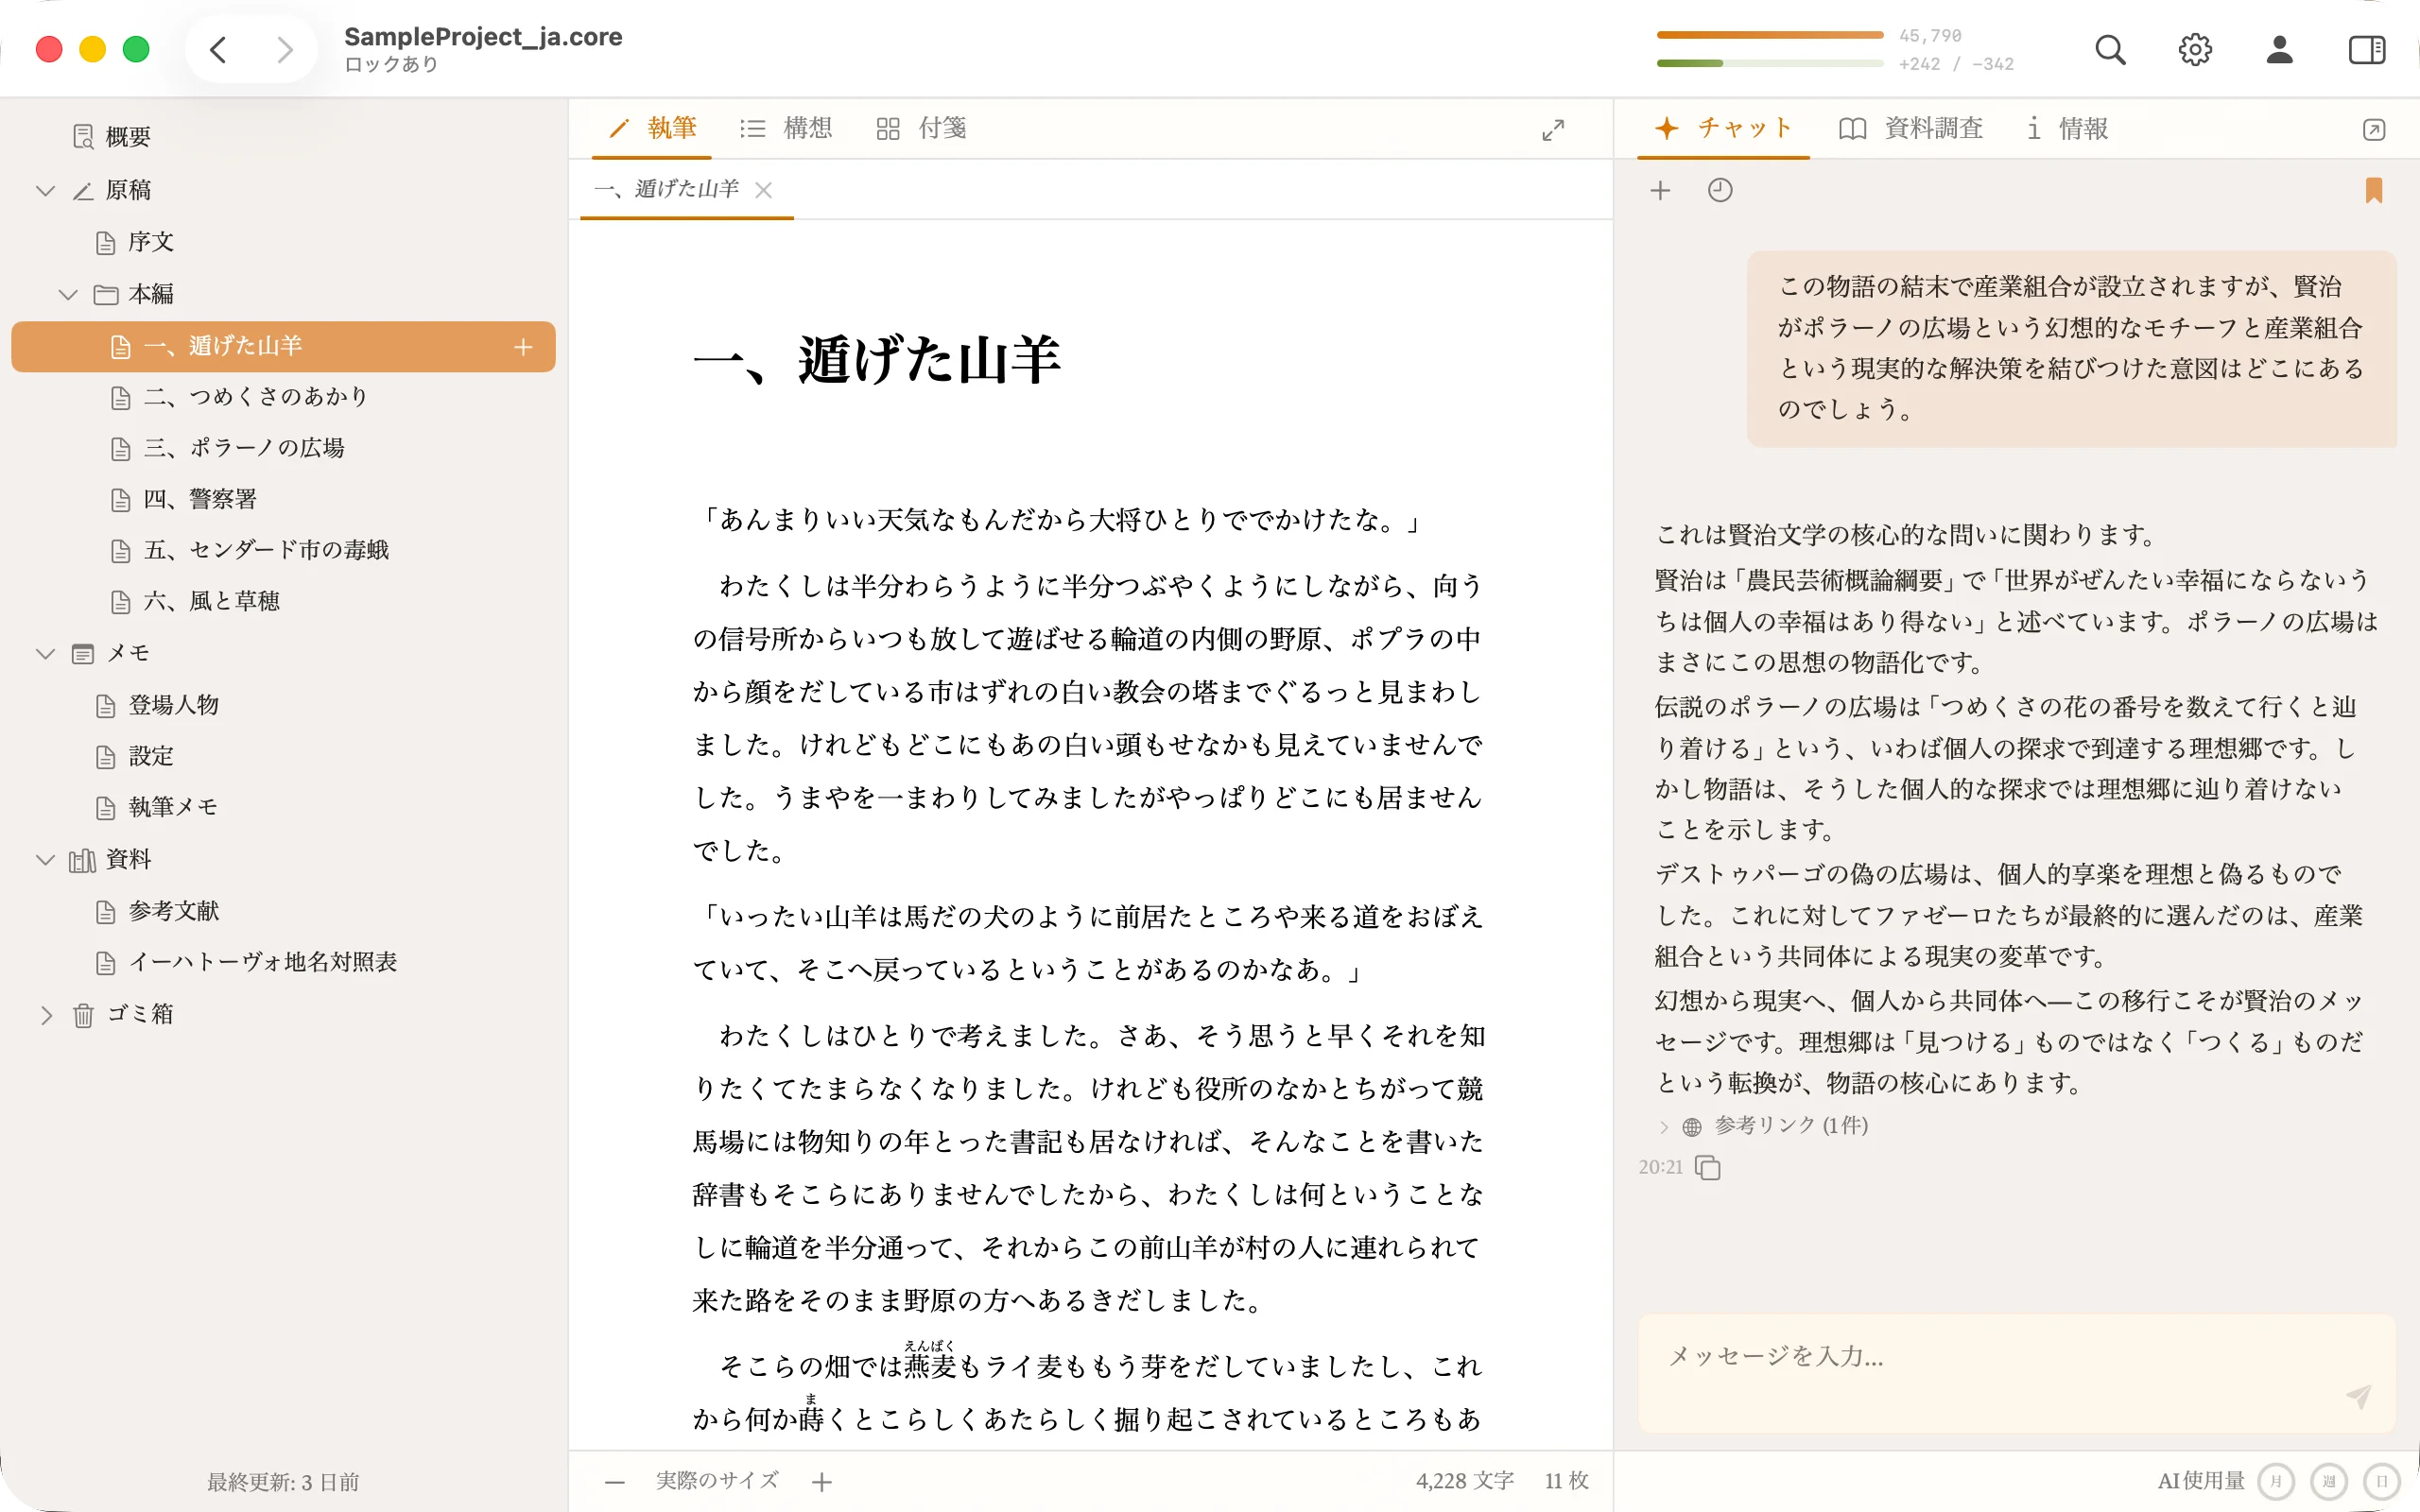Expand 参考リンク (1件) disclosure
Viewport: 2420px width, 1512px height.
(x=1664, y=1126)
